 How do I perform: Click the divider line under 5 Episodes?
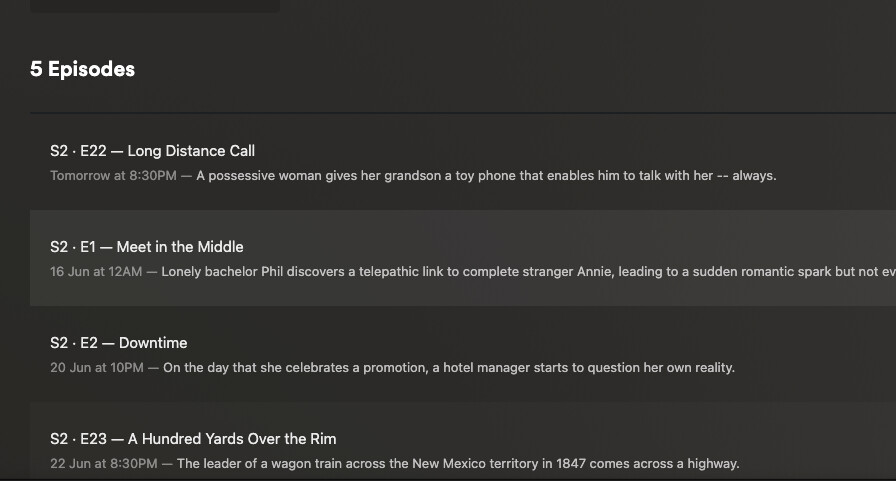coord(460,113)
